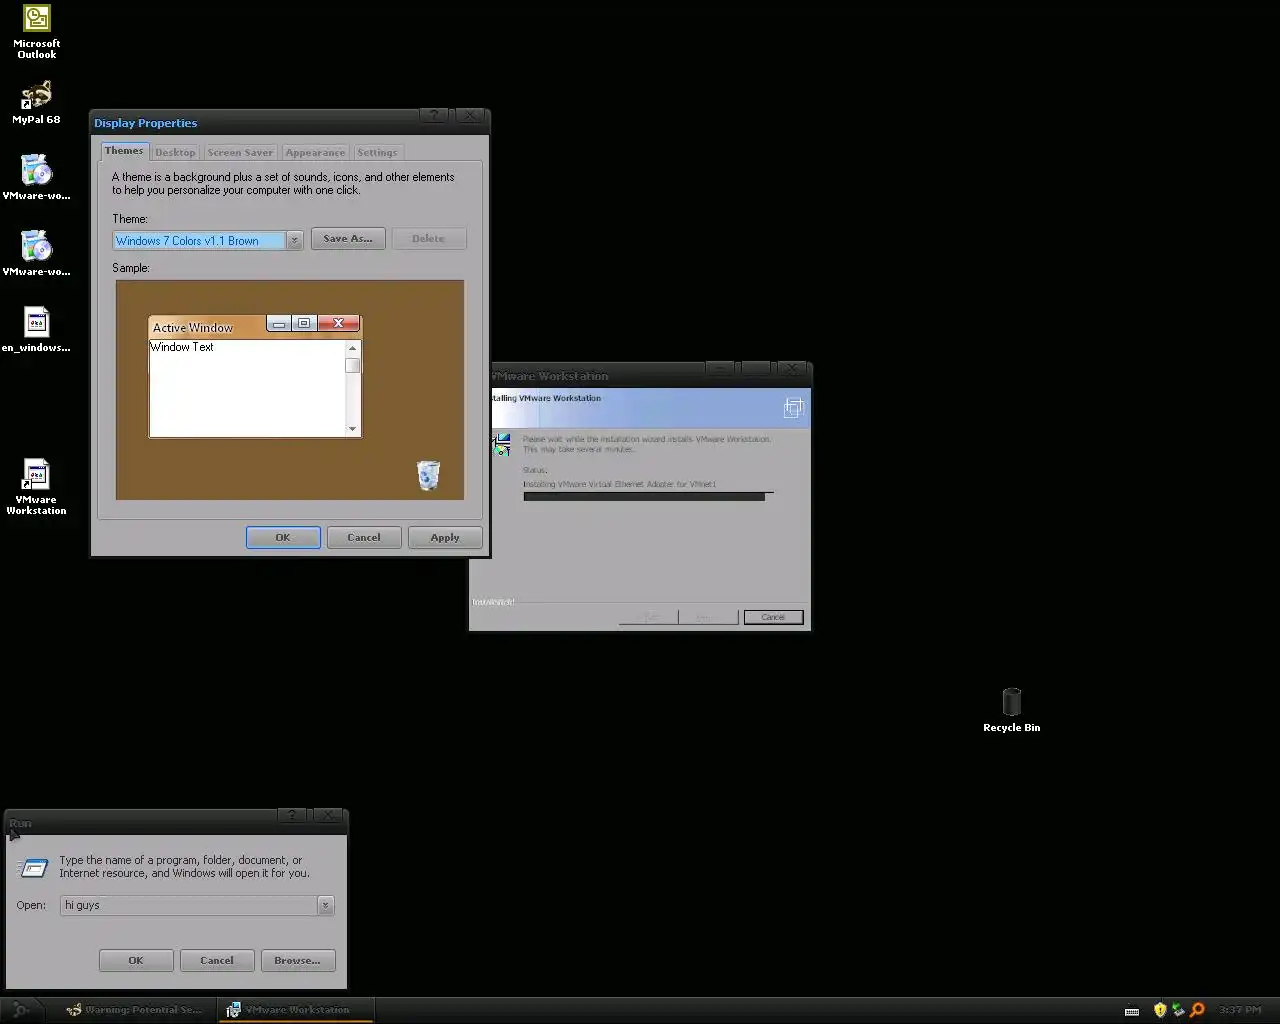The image size is (1280, 1024).
Task: Expand the Theme dropdown list
Action: pos(294,241)
